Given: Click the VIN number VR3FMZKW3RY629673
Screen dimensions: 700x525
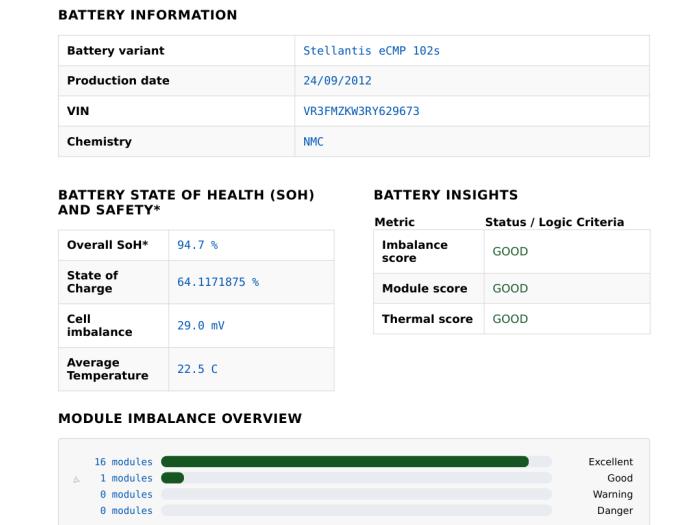Looking at the screenshot, I should [361, 111].
